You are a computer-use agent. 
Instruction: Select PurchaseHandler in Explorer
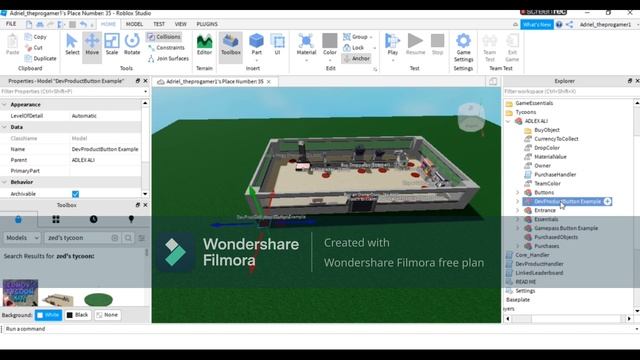coord(555,175)
